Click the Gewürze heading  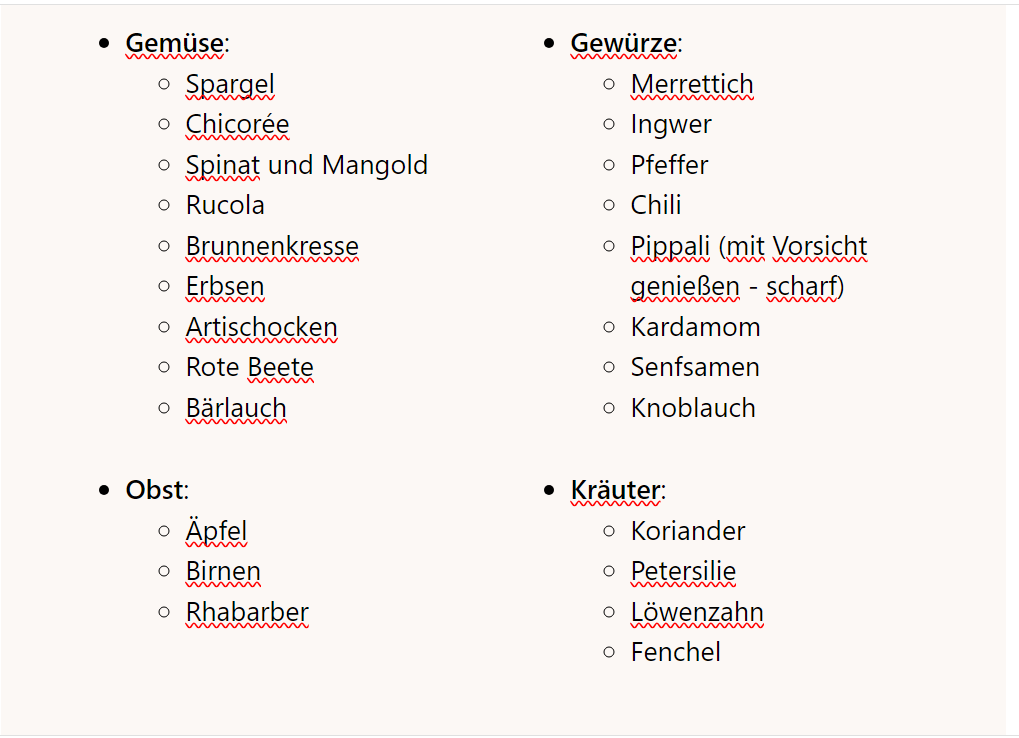click(624, 44)
